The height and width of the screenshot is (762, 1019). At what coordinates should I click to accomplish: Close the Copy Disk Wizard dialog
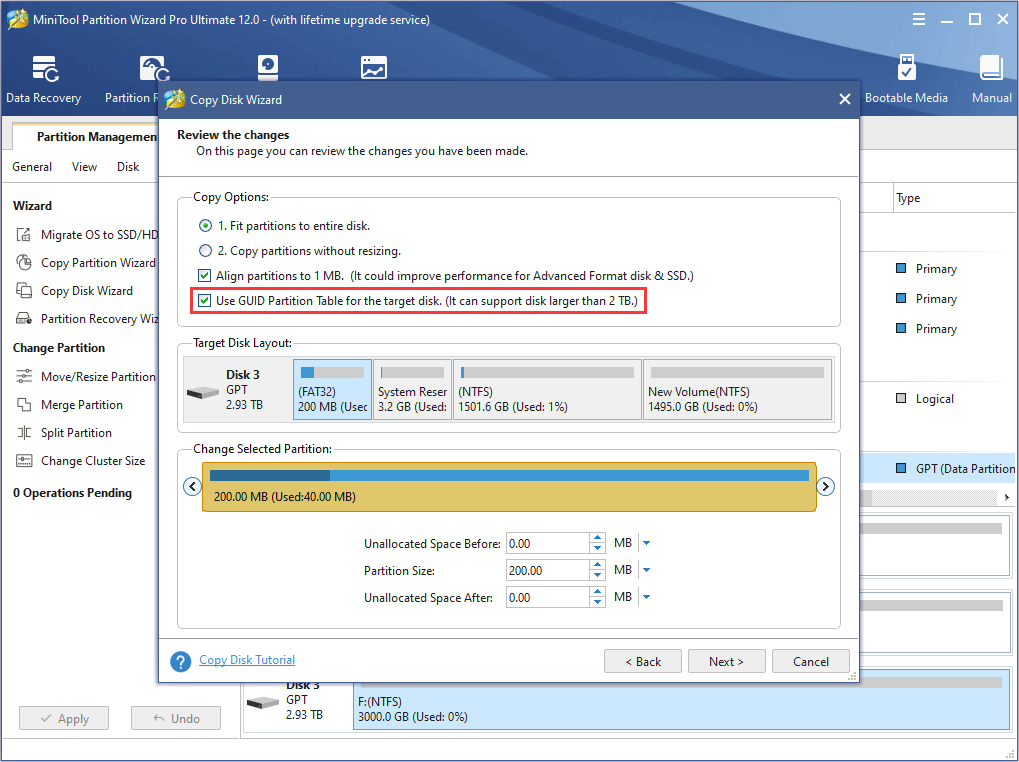844,99
